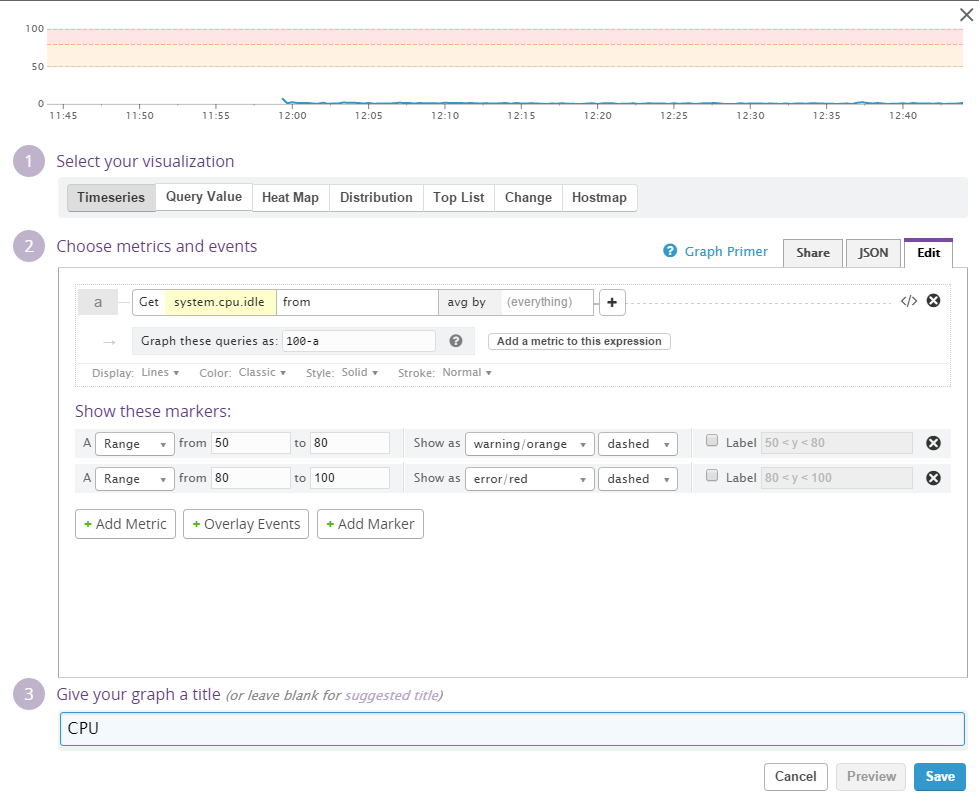Viewport: 979px width, 803px height.
Task: Remove query a with the X icon
Action: (933, 301)
